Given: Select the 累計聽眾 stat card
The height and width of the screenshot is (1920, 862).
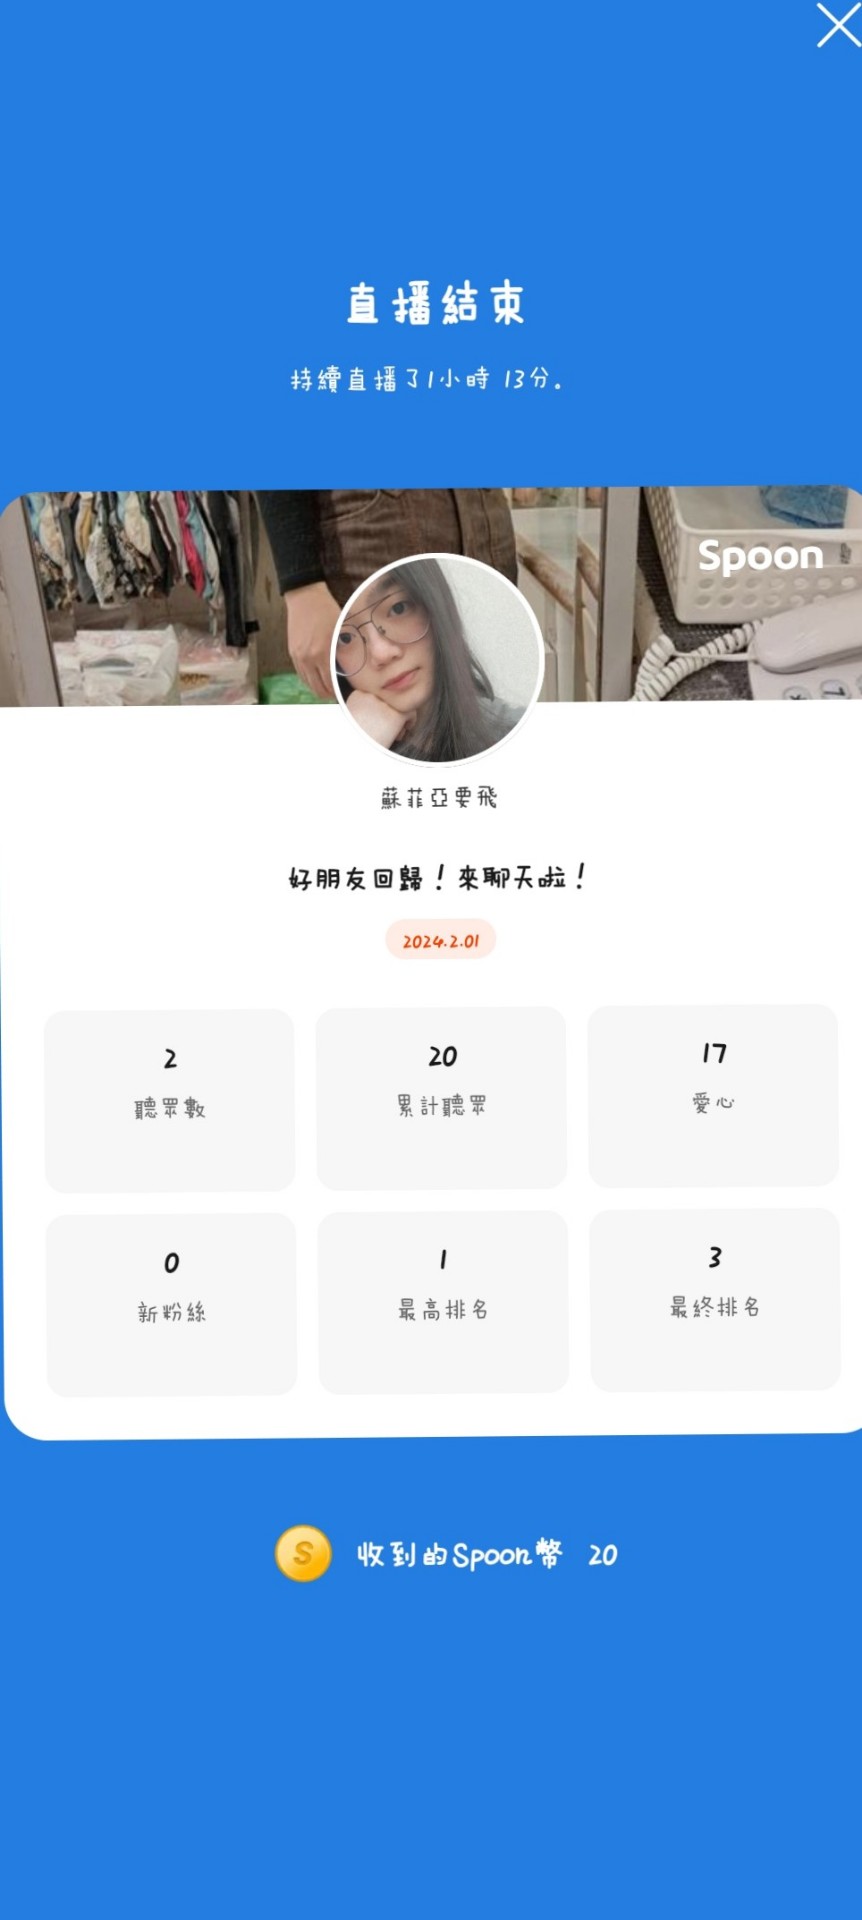Looking at the screenshot, I should 441,1098.
